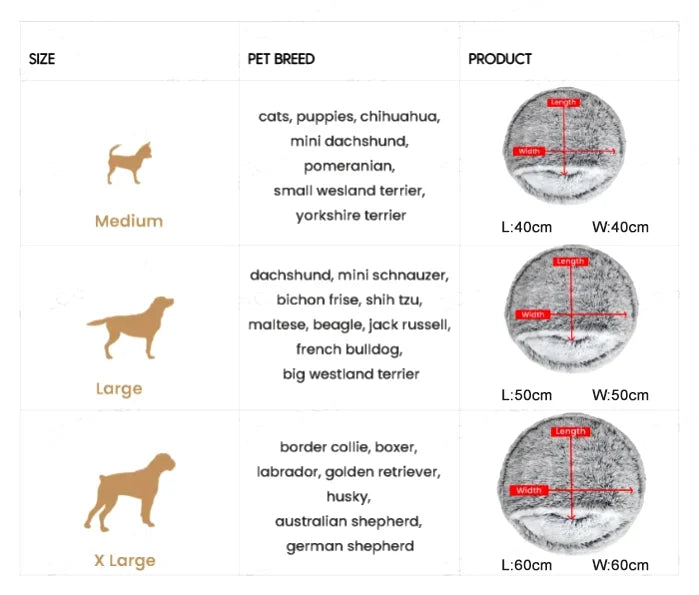Click the W:50cm dimension text

[x=620, y=395]
